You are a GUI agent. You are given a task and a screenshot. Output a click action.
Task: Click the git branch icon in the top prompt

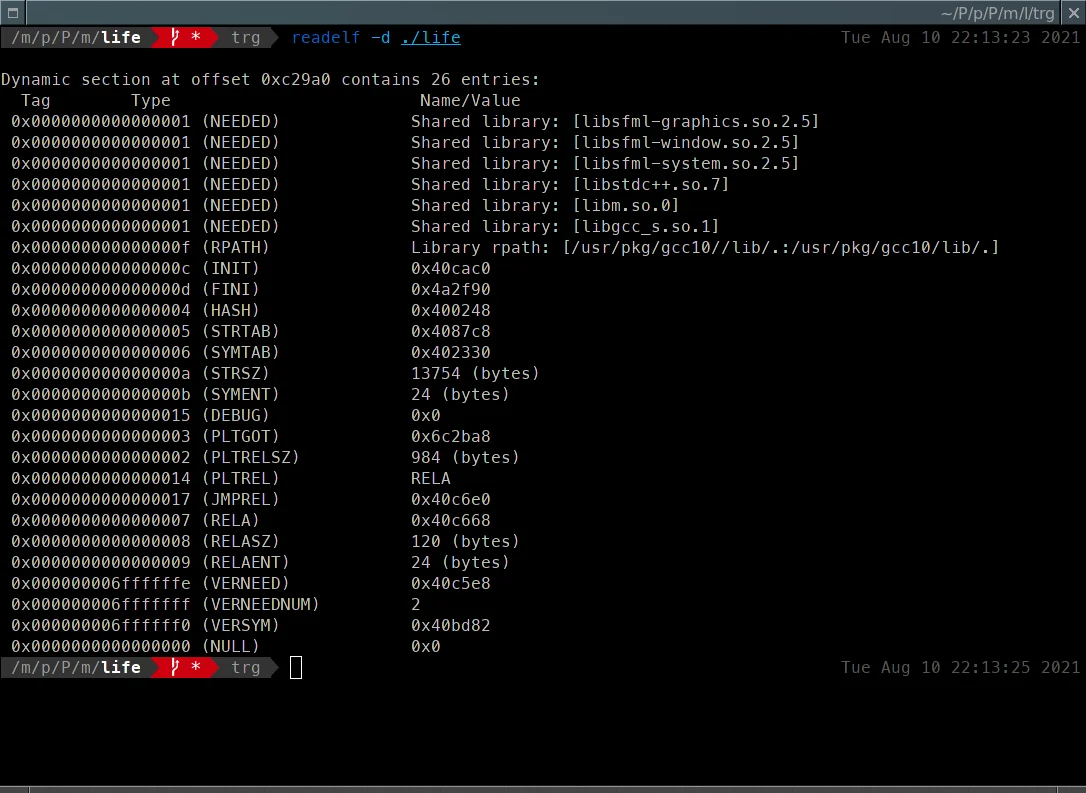click(x=175, y=38)
